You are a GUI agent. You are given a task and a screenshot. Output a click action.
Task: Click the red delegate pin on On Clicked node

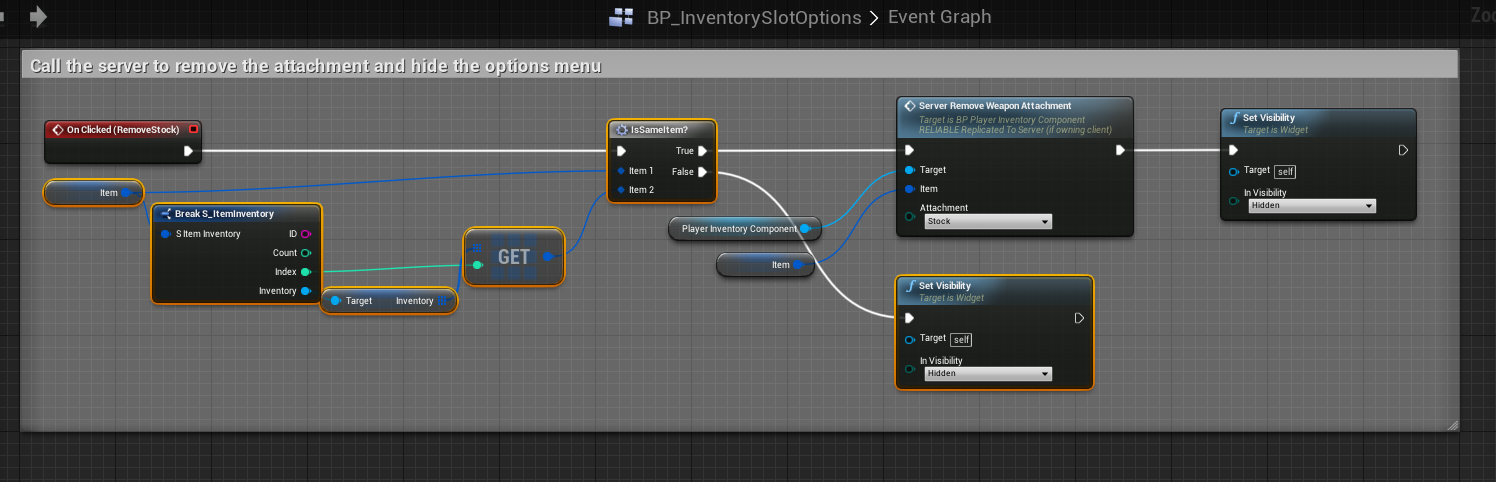193,129
